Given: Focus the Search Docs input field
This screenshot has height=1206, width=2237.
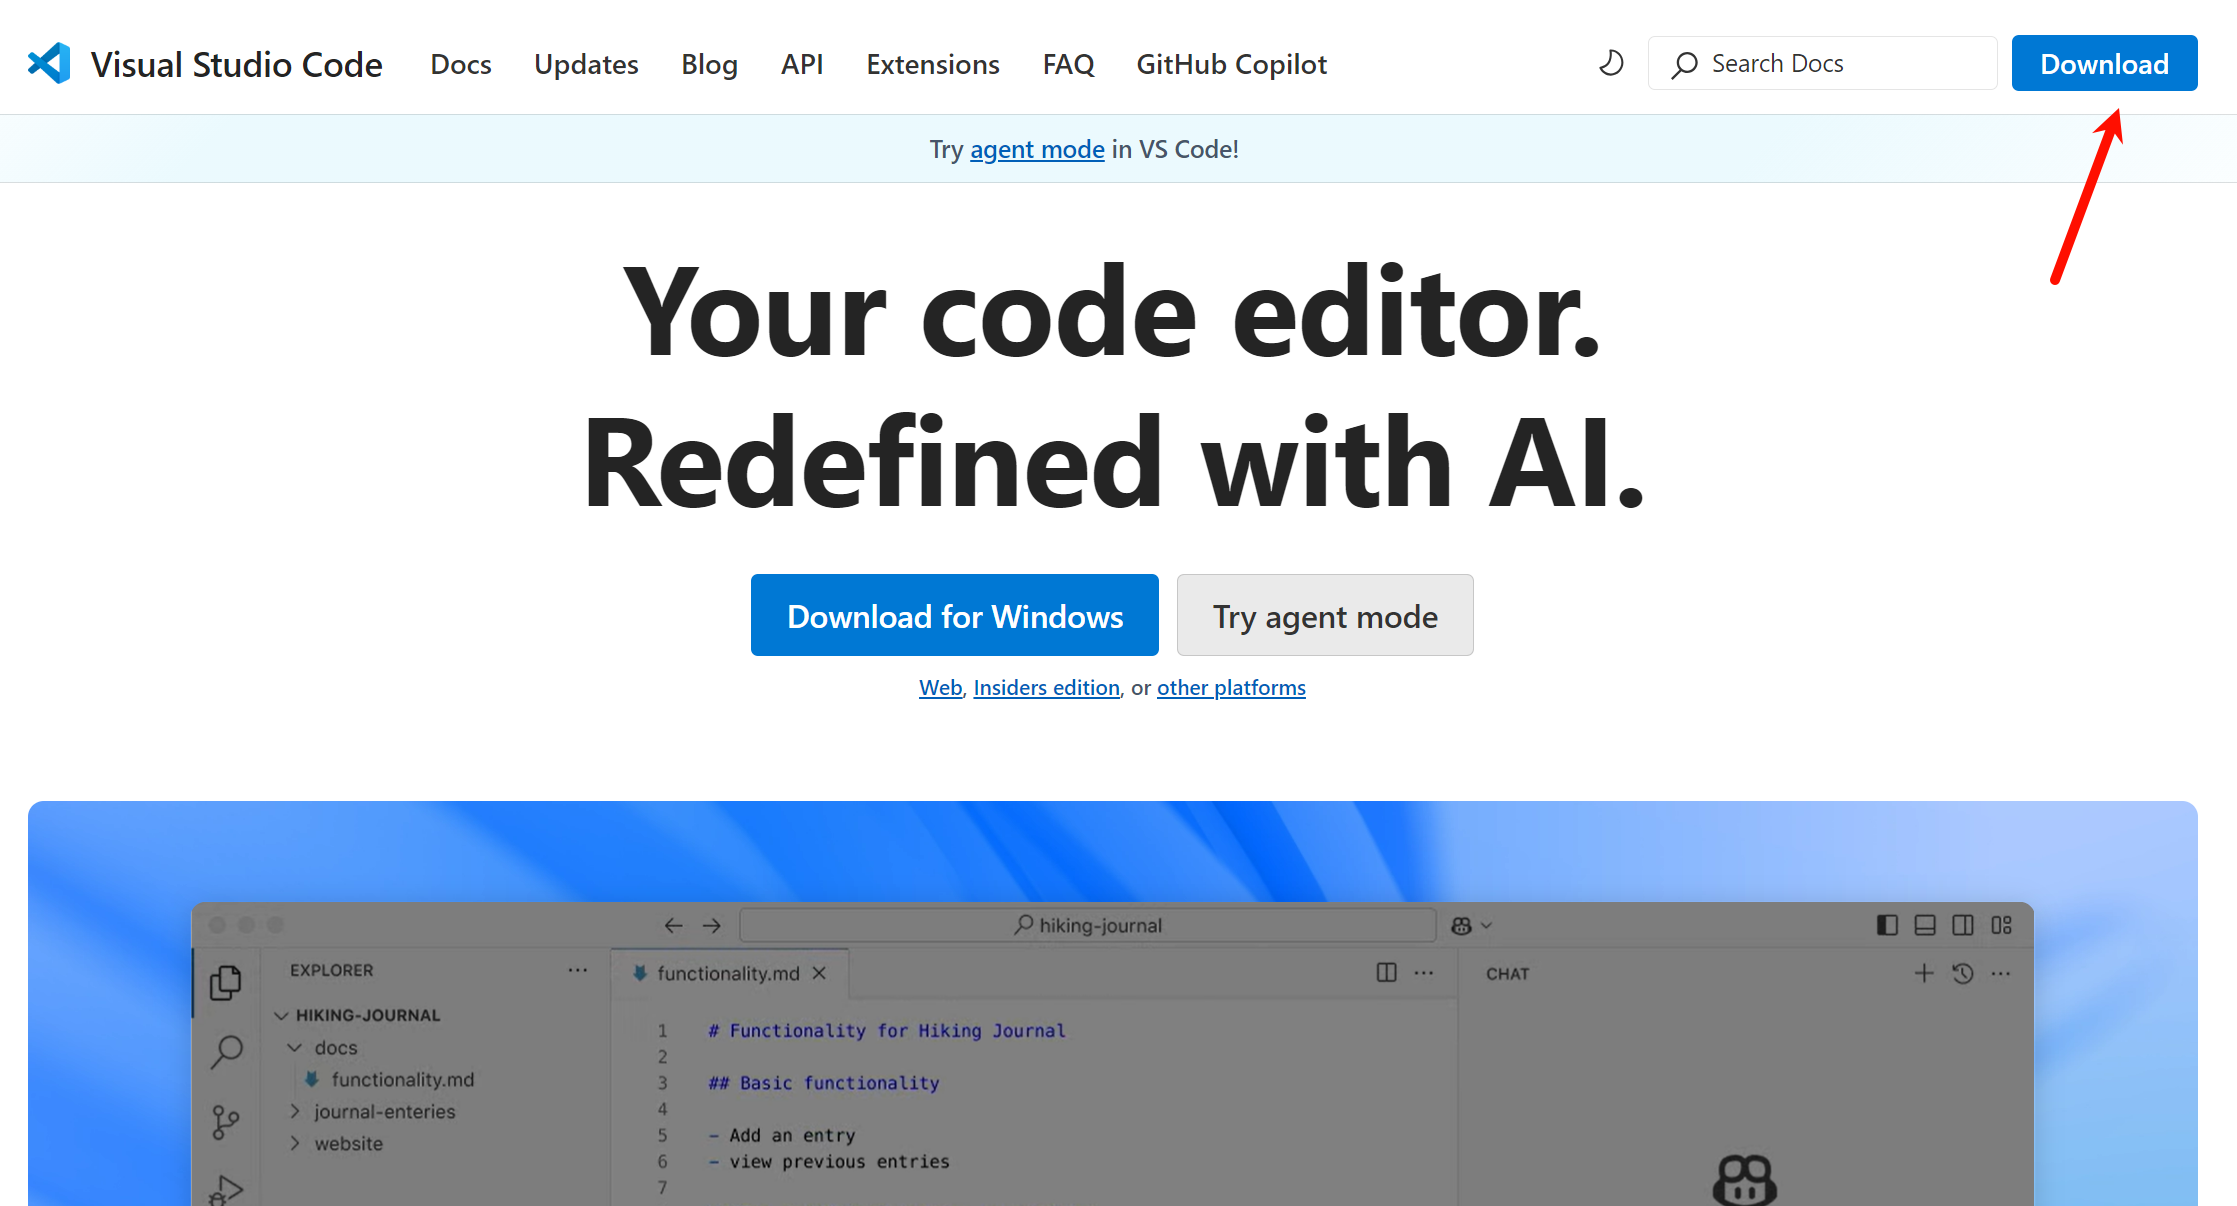Looking at the screenshot, I should pyautogui.click(x=1823, y=63).
